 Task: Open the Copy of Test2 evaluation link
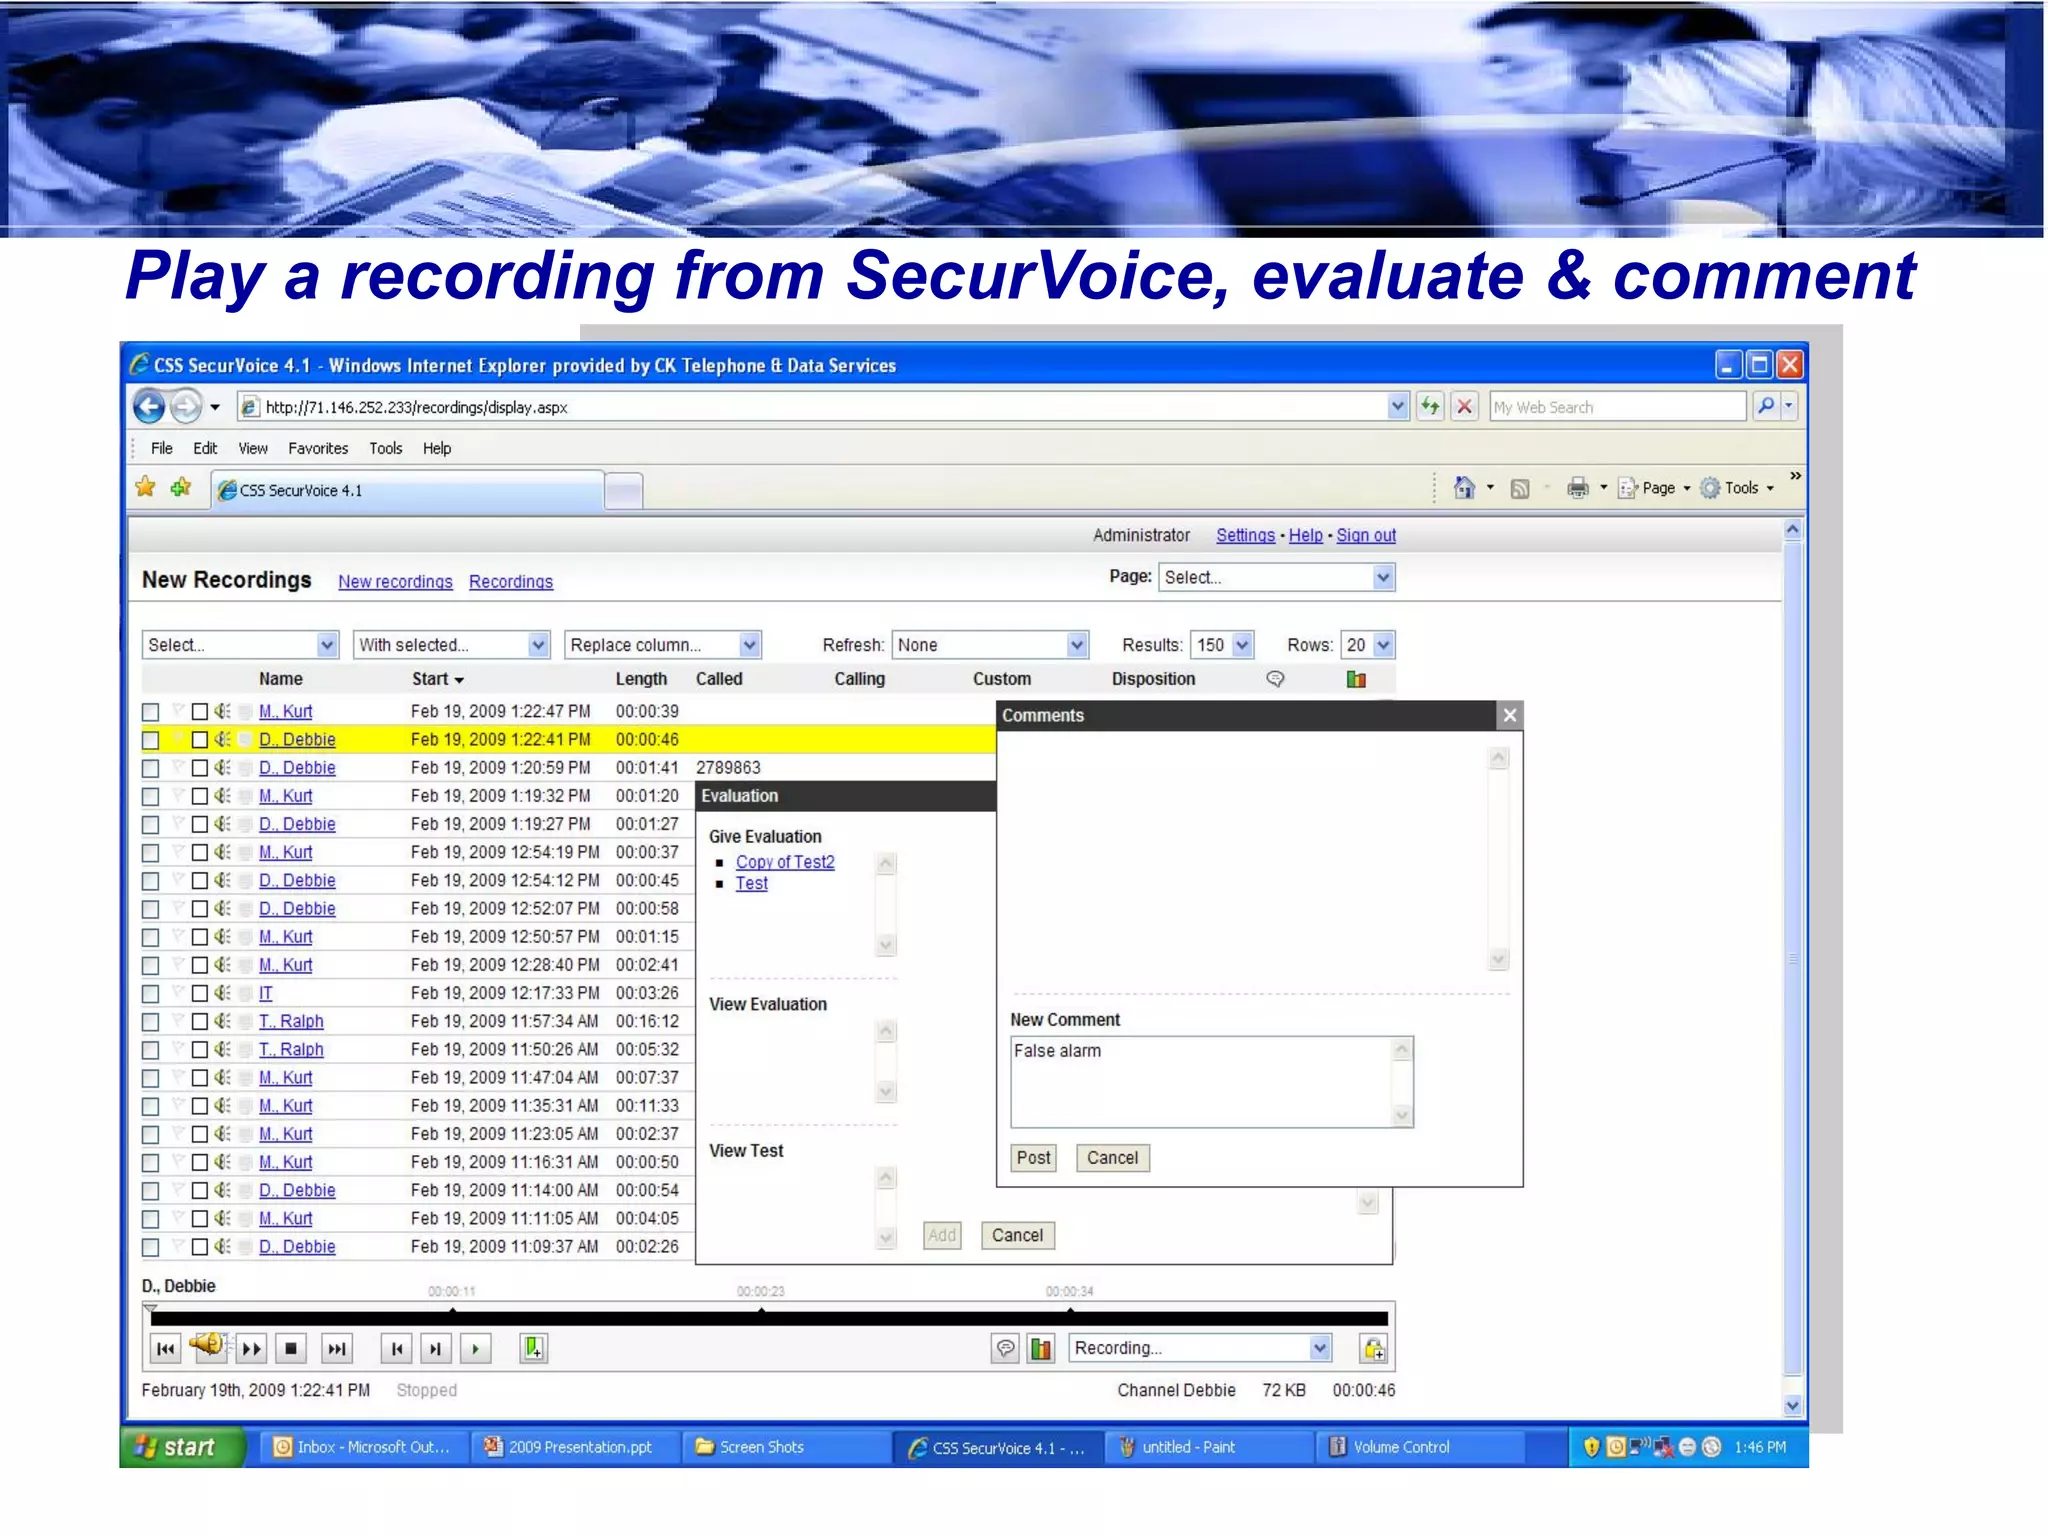tap(785, 862)
